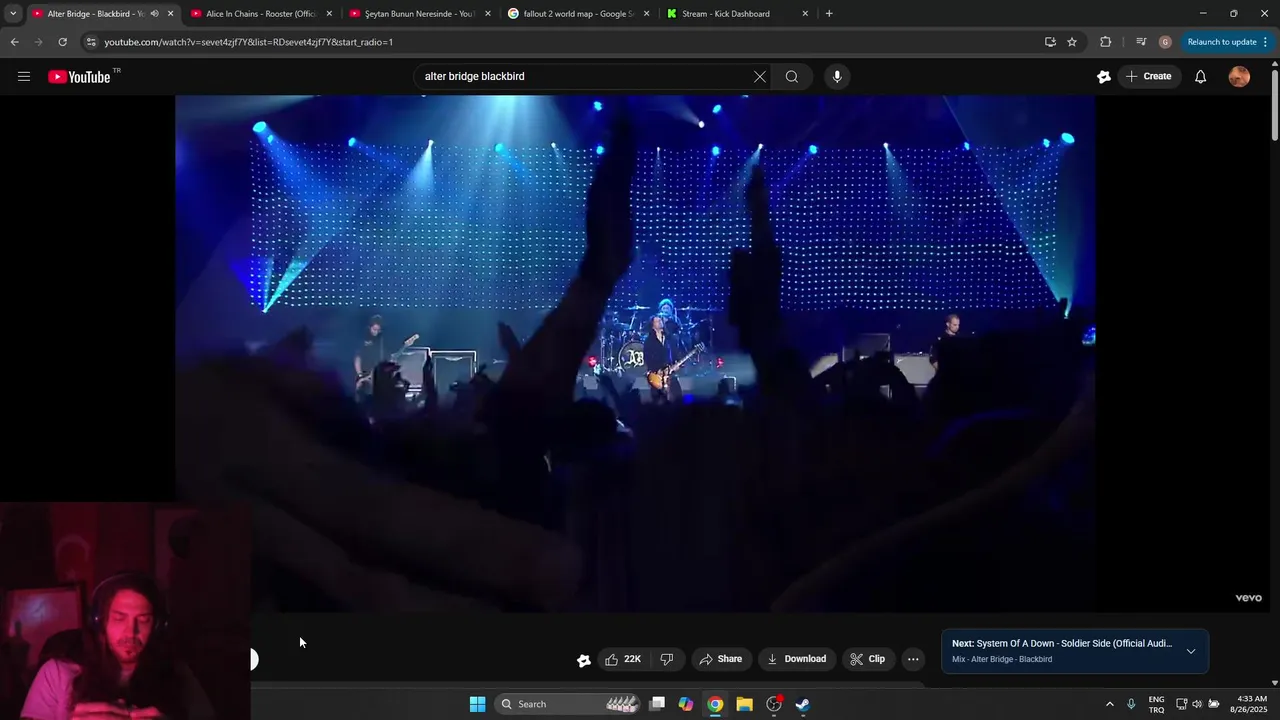Open Copilot from the taskbar
Screen dimensions: 1280x720
click(686, 704)
